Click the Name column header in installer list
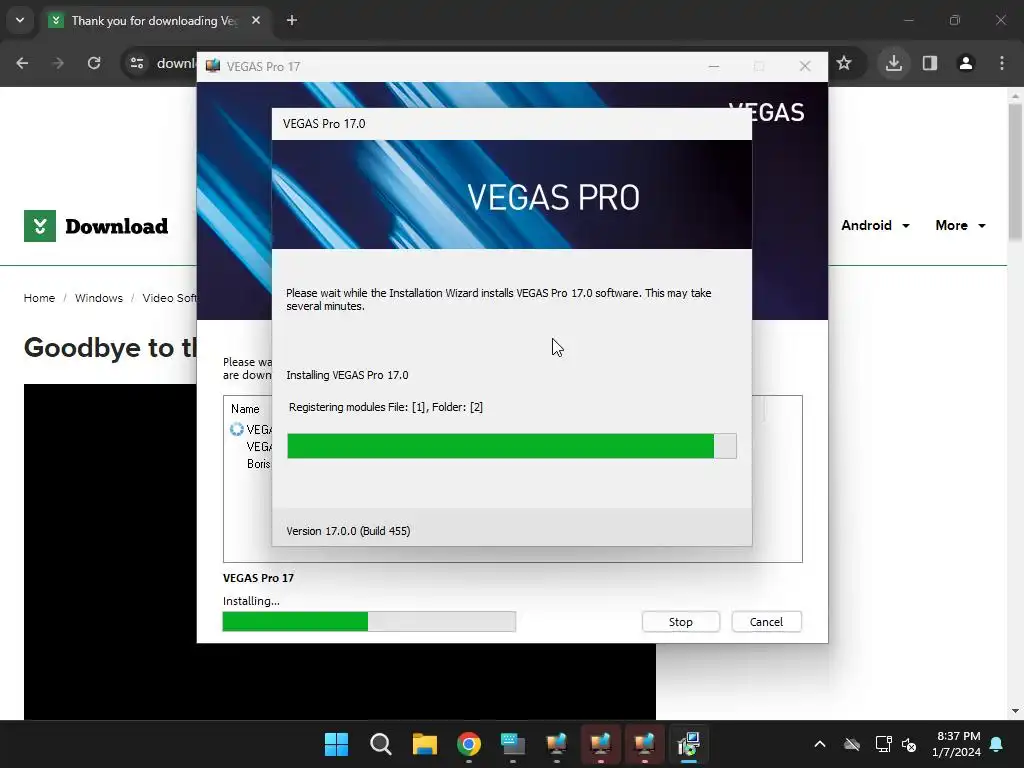The width and height of the screenshot is (1024, 768). 245,409
